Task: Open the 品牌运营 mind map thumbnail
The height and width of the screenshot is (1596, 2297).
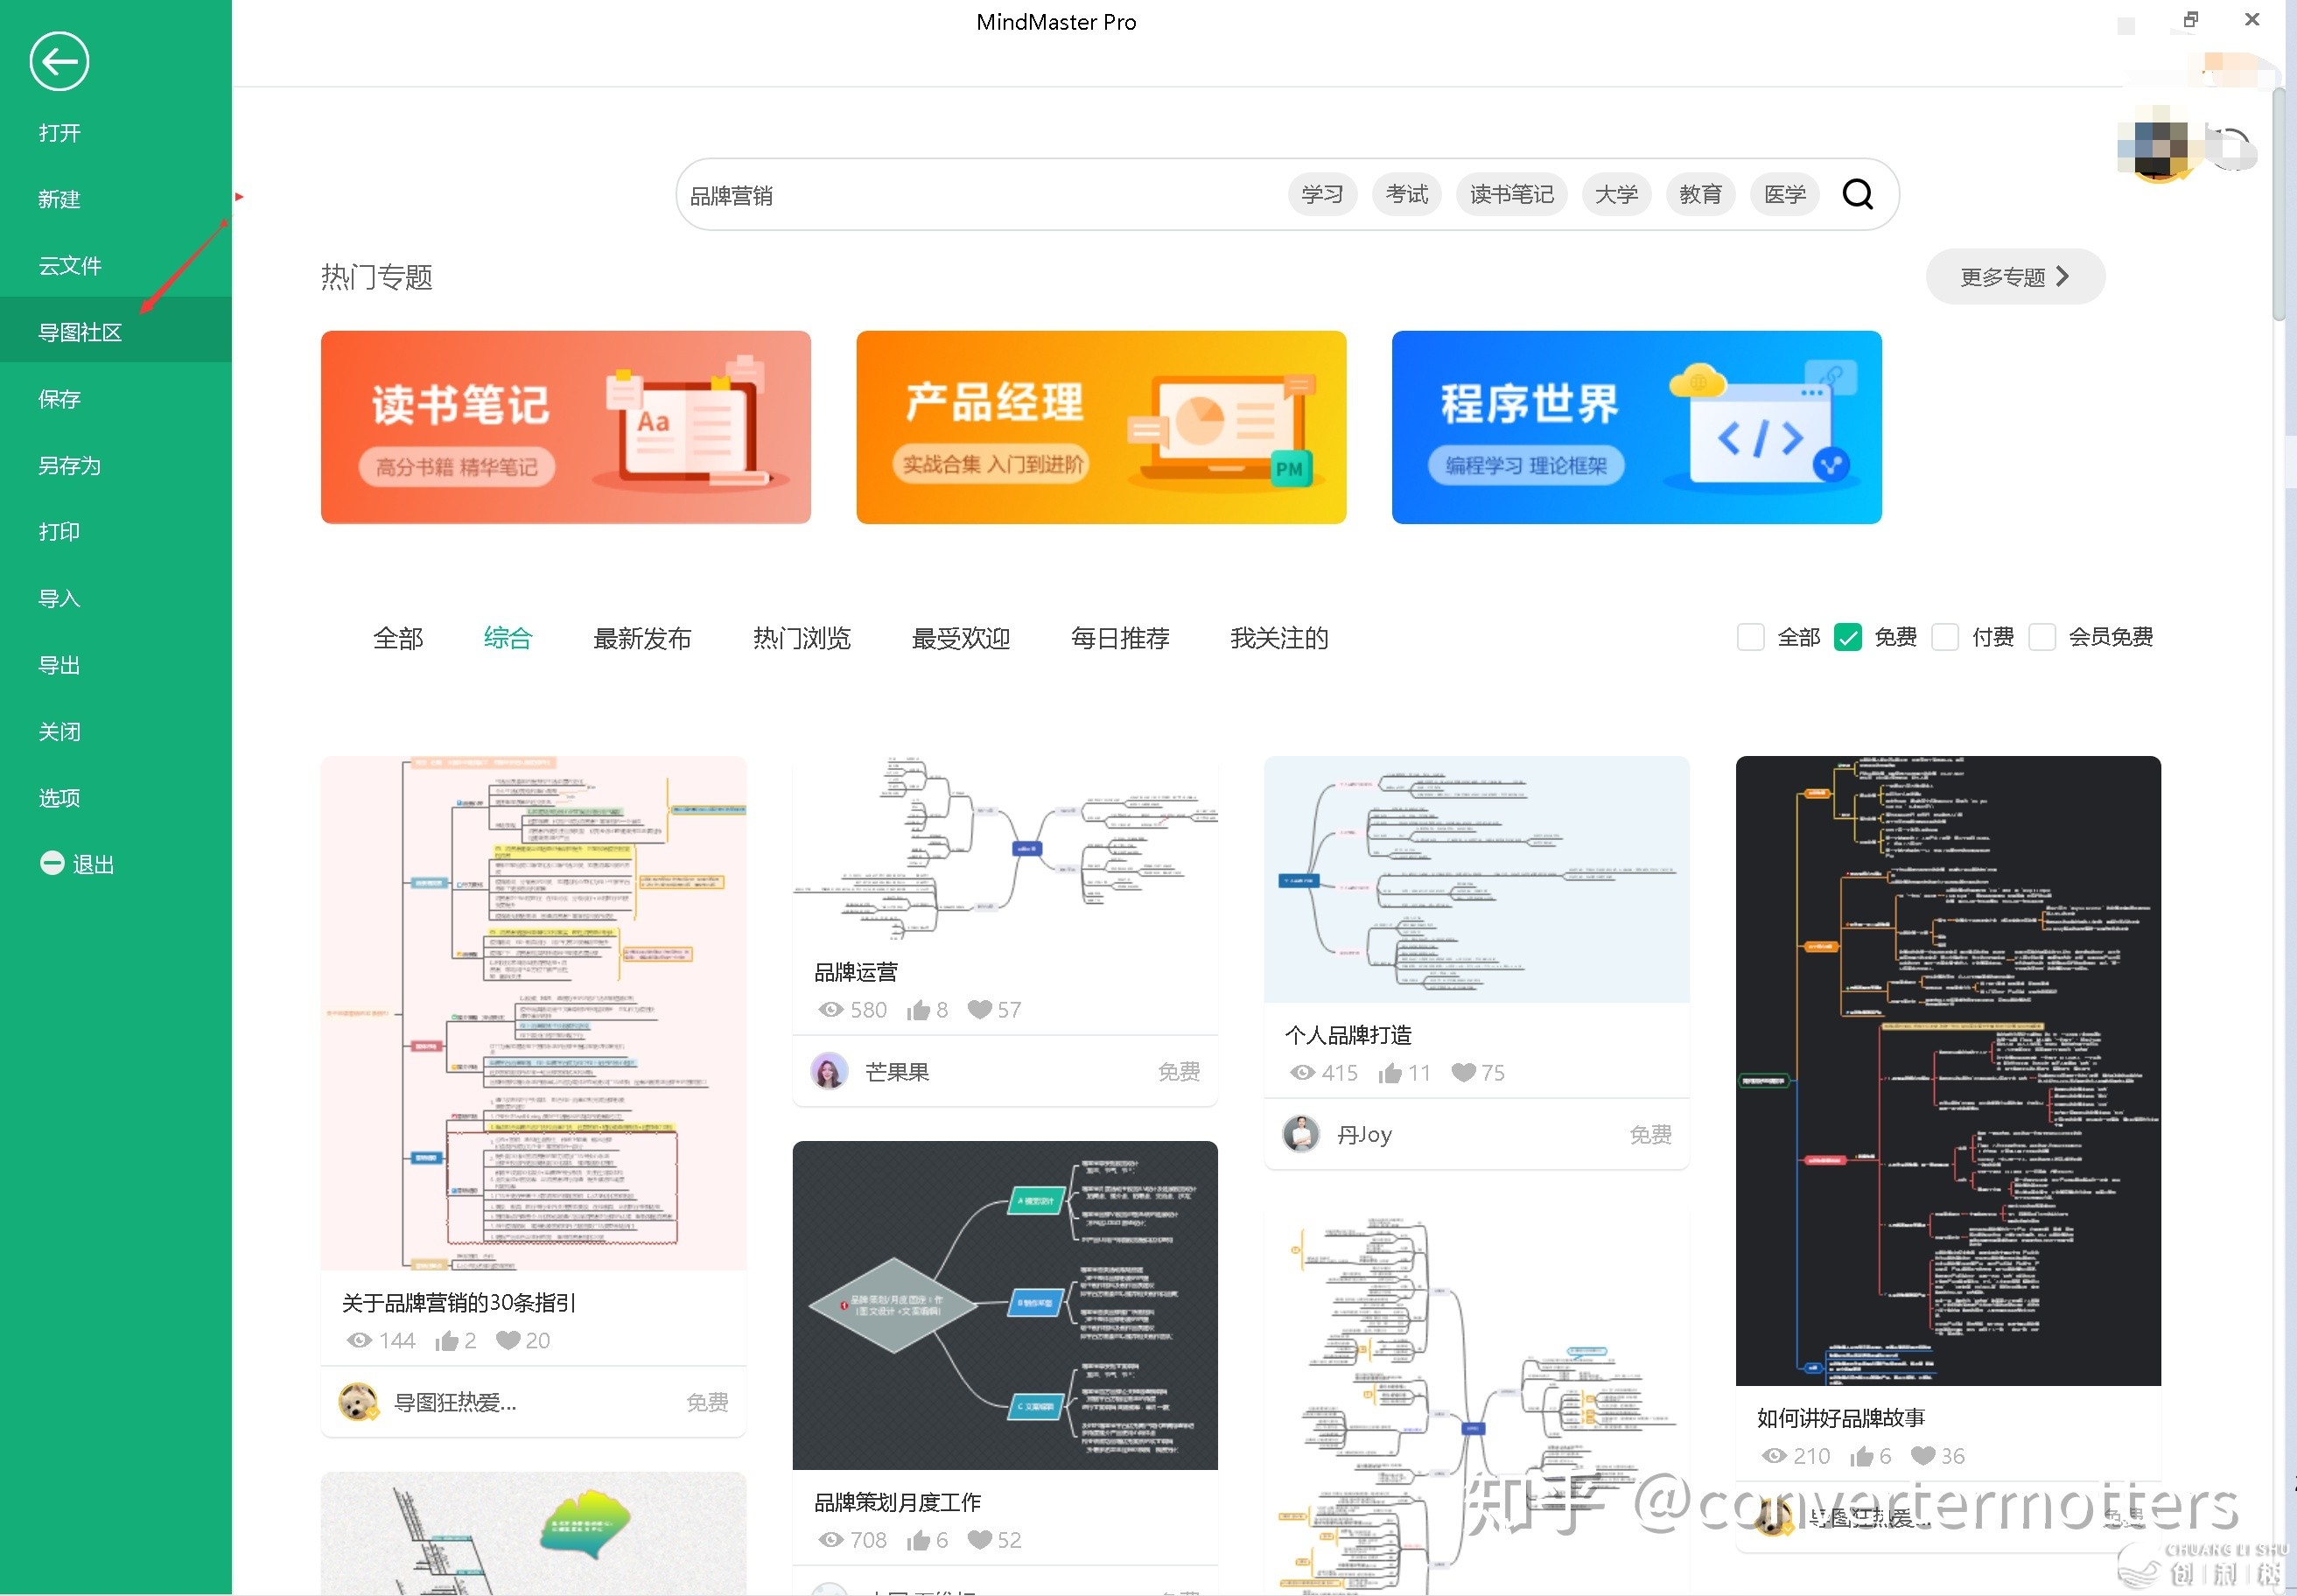Action: click(1005, 848)
